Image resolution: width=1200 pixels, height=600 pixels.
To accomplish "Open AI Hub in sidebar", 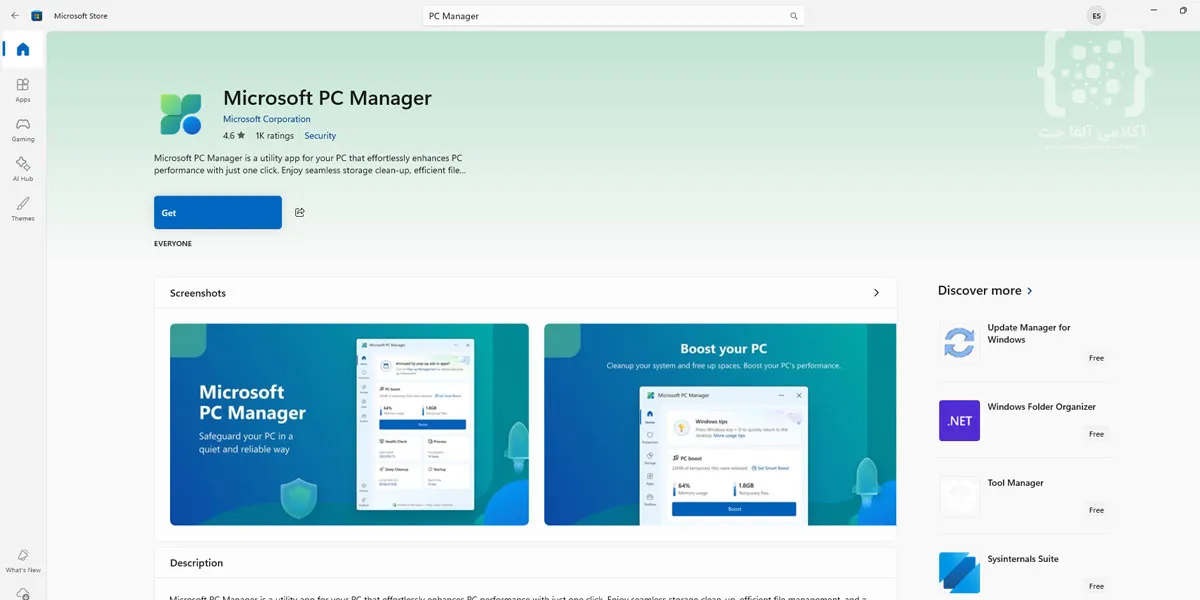I will coord(23,169).
